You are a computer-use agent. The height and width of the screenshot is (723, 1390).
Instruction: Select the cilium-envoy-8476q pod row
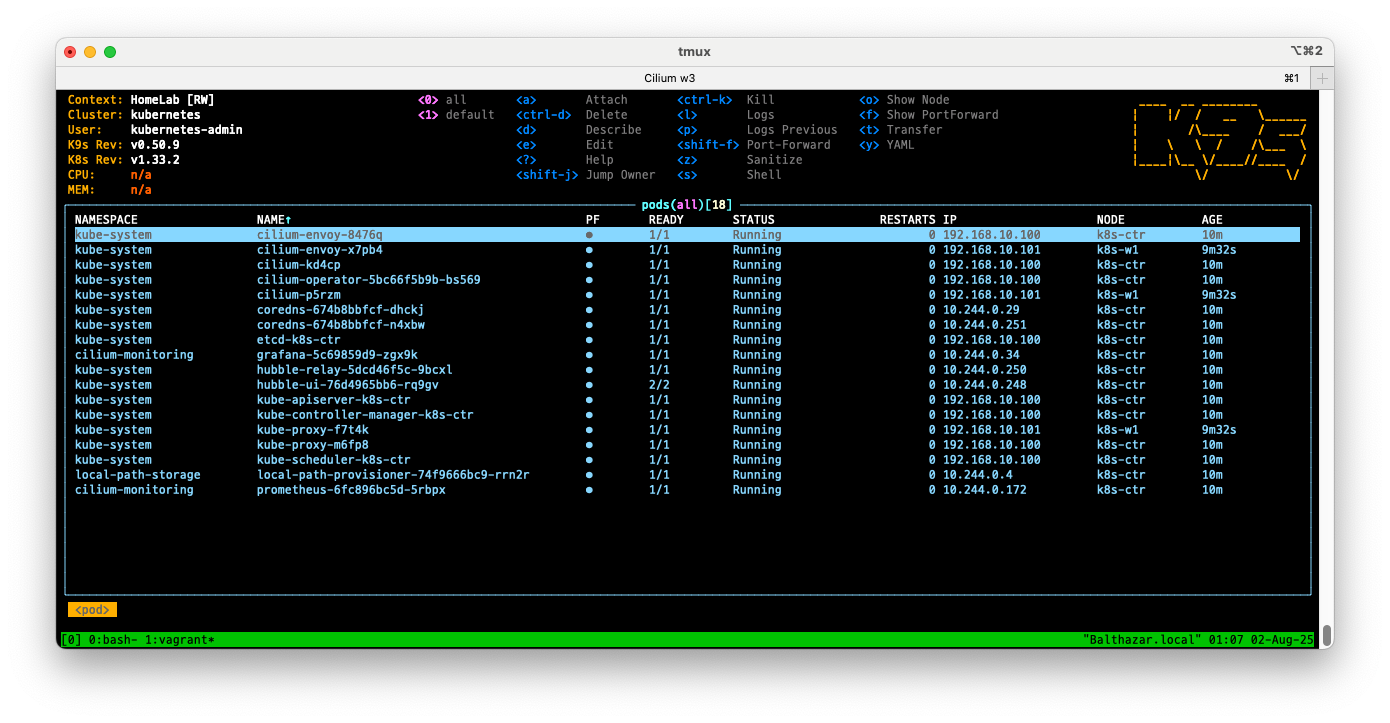click(687, 235)
